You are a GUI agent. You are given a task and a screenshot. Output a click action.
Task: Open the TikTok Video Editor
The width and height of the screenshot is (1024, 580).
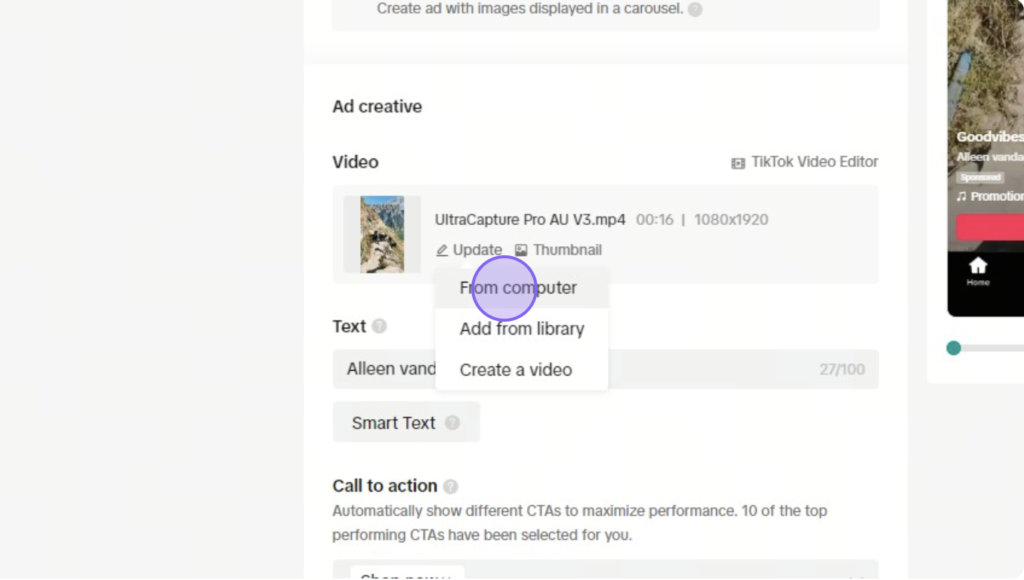click(804, 162)
